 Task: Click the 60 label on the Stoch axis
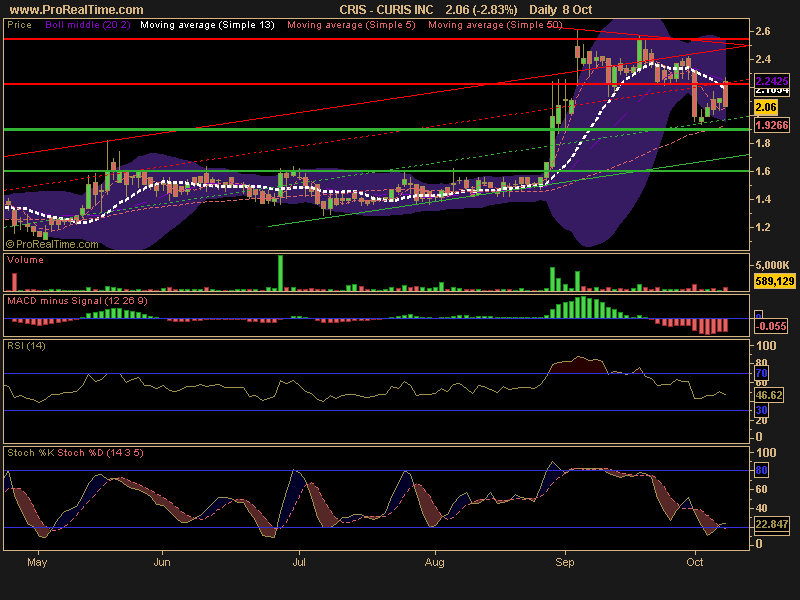coord(762,489)
